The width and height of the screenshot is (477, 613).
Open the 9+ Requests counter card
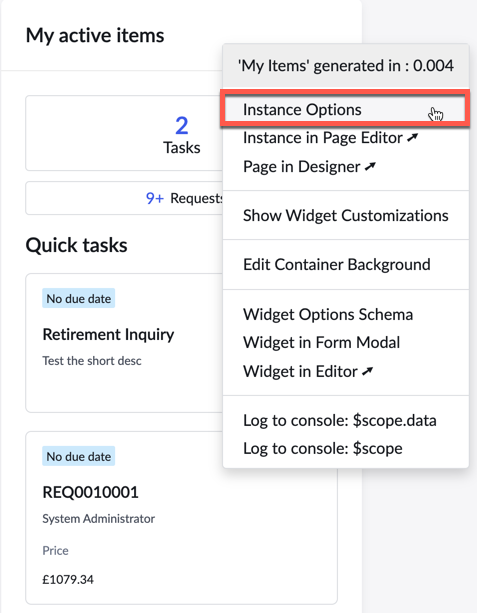(x=124, y=198)
